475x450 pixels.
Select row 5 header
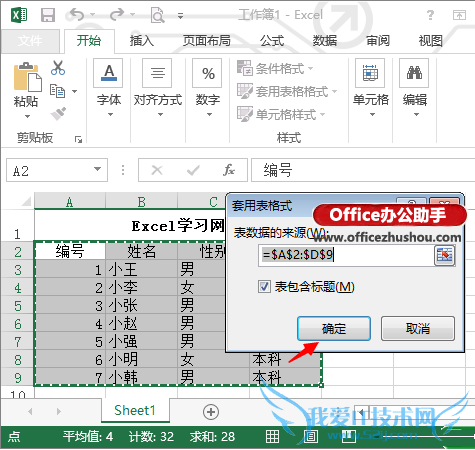click(18, 306)
